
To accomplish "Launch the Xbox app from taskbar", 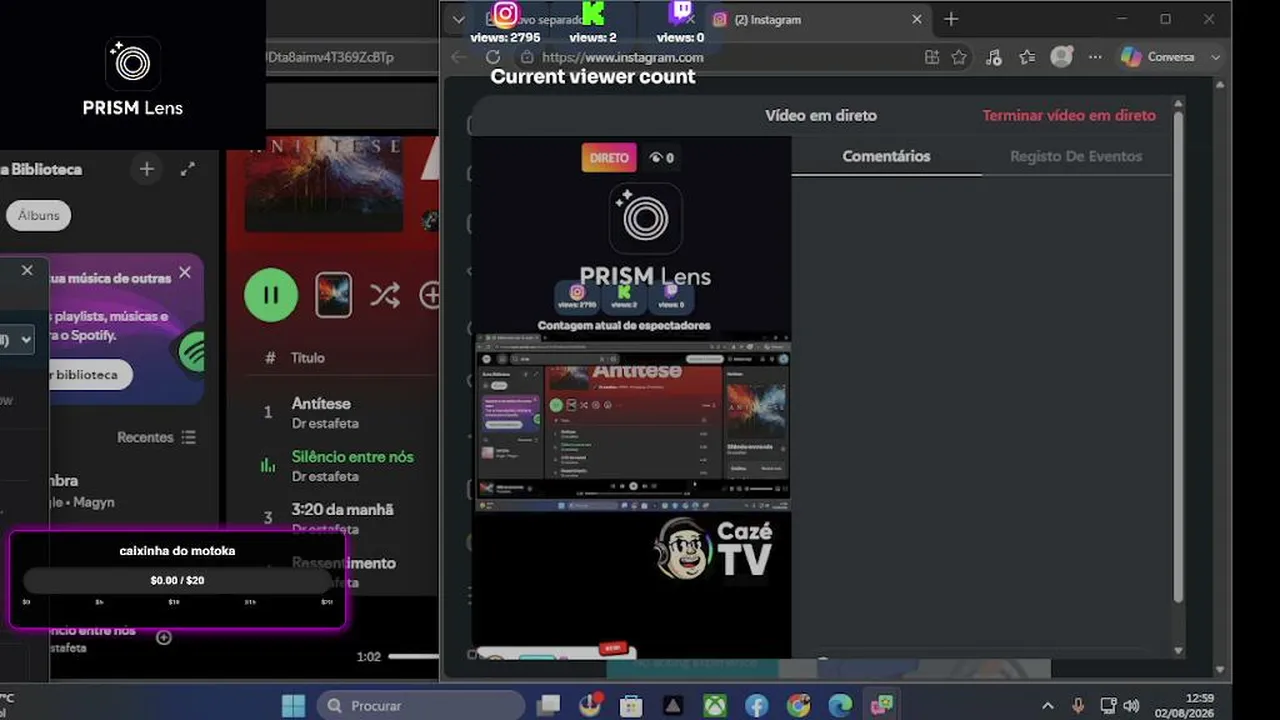I will click(714, 705).
